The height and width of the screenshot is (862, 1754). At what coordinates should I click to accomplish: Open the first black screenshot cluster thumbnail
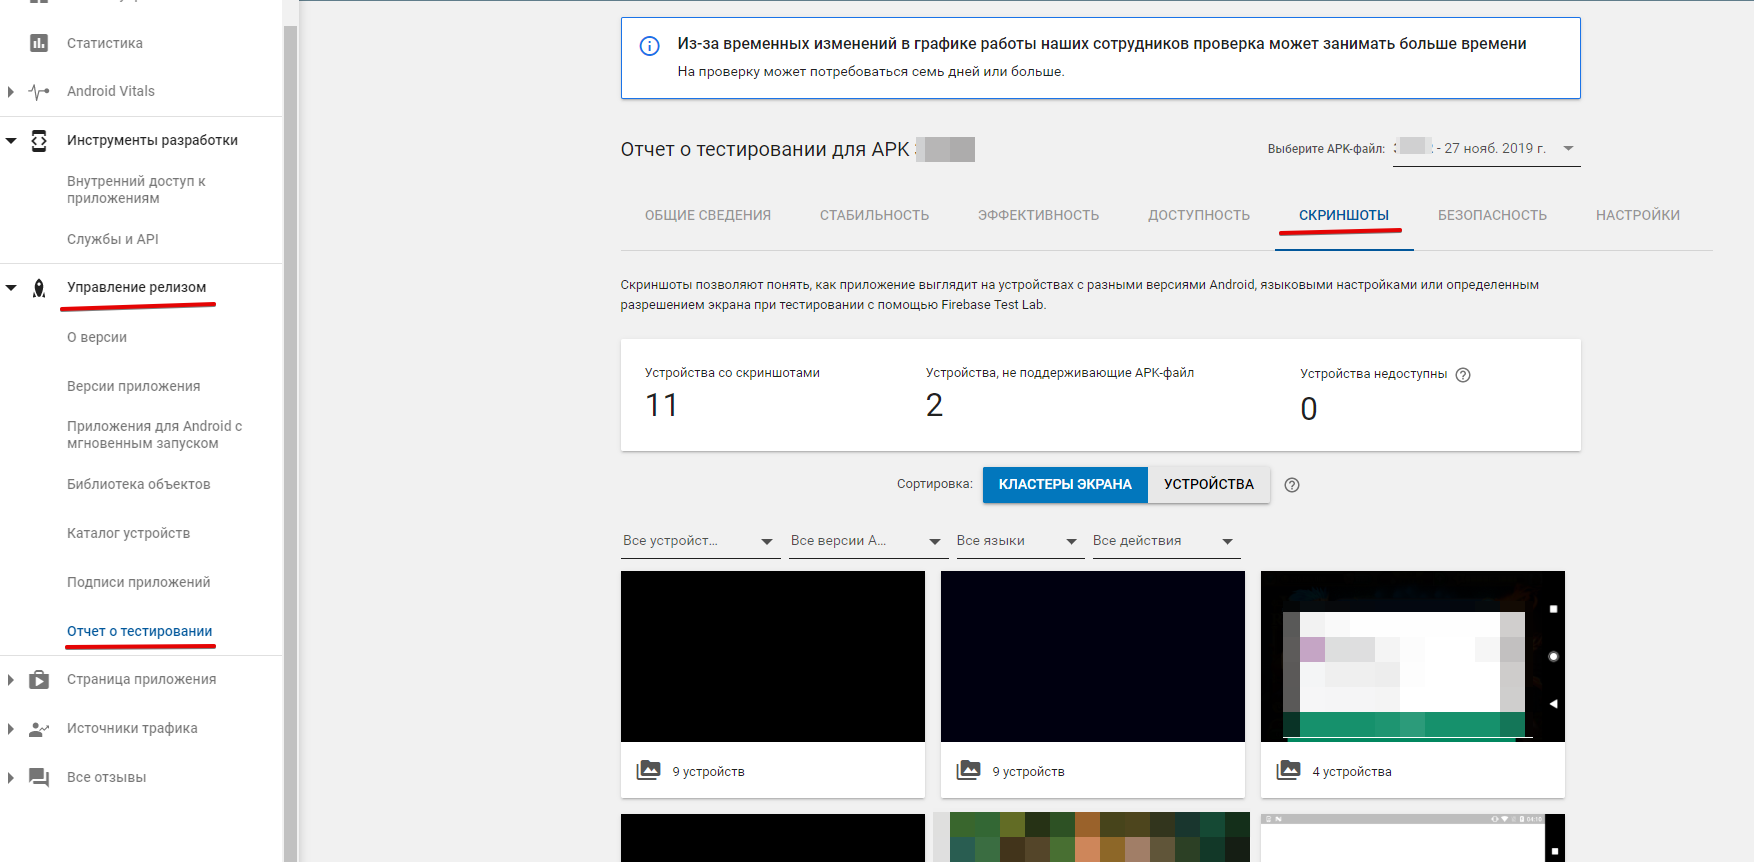[x=773, y=656]
